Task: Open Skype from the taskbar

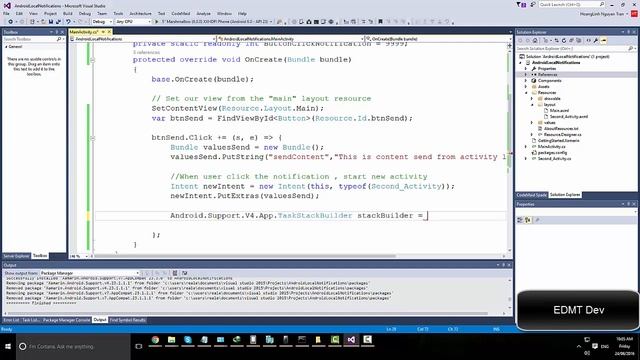Action: click(188, 340)
